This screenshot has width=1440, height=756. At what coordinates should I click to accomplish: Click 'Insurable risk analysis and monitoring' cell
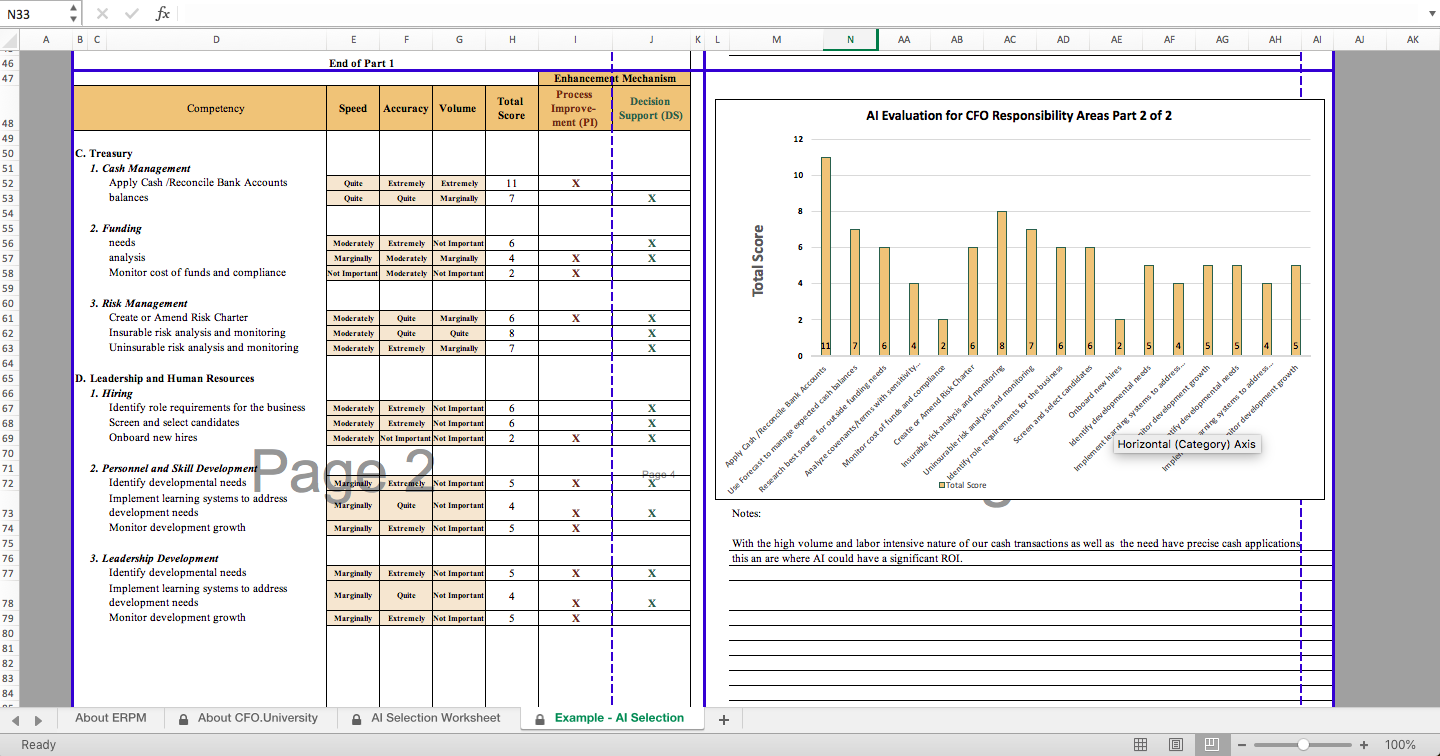tap(197, 333)
